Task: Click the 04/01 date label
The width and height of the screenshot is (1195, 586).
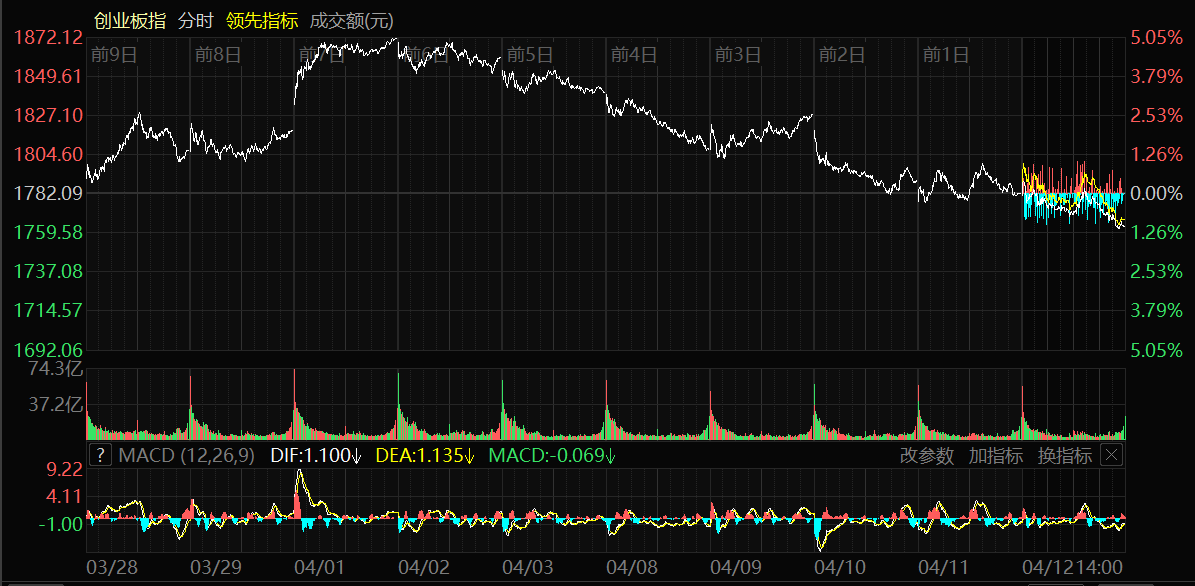Action: coord(320,568)
